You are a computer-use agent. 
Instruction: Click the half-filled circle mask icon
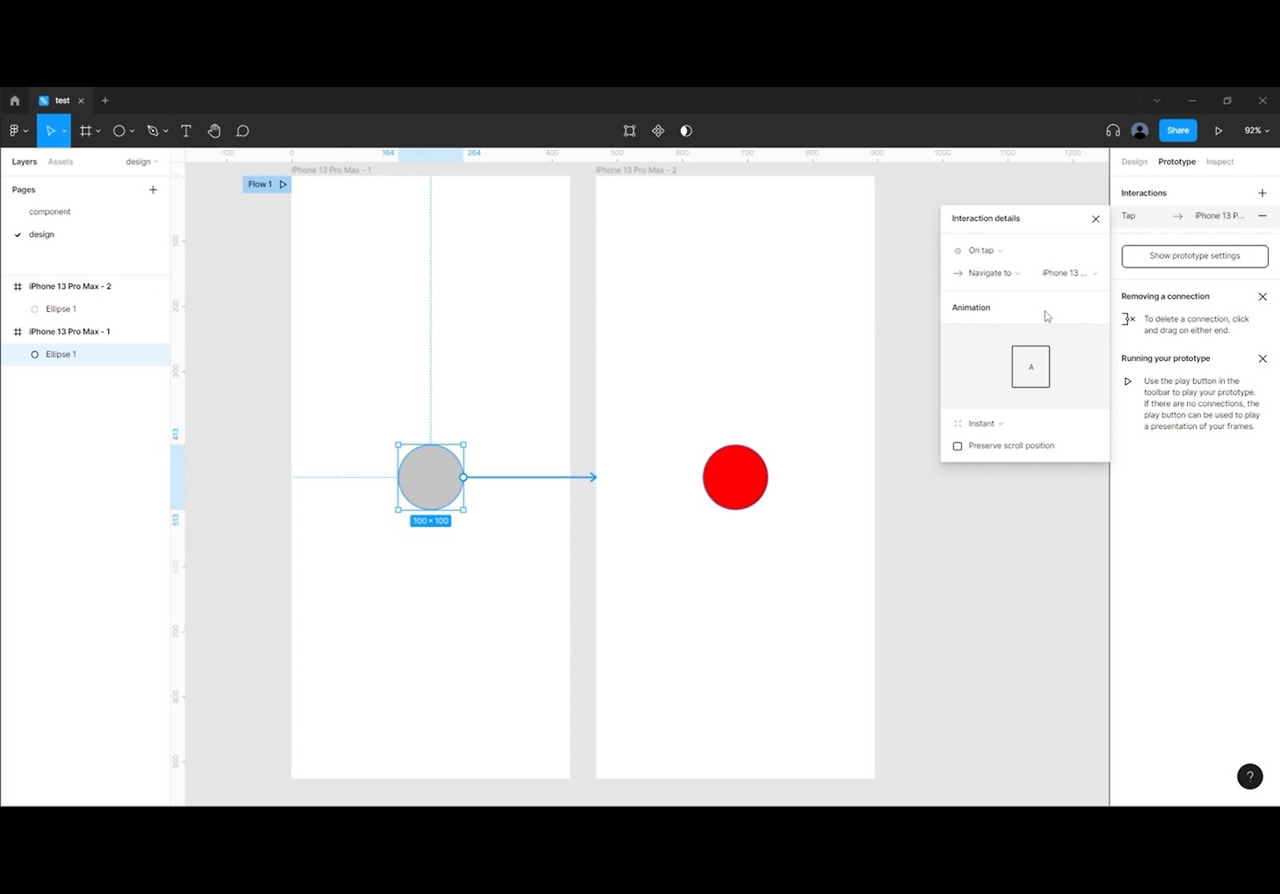pos(686,131)
